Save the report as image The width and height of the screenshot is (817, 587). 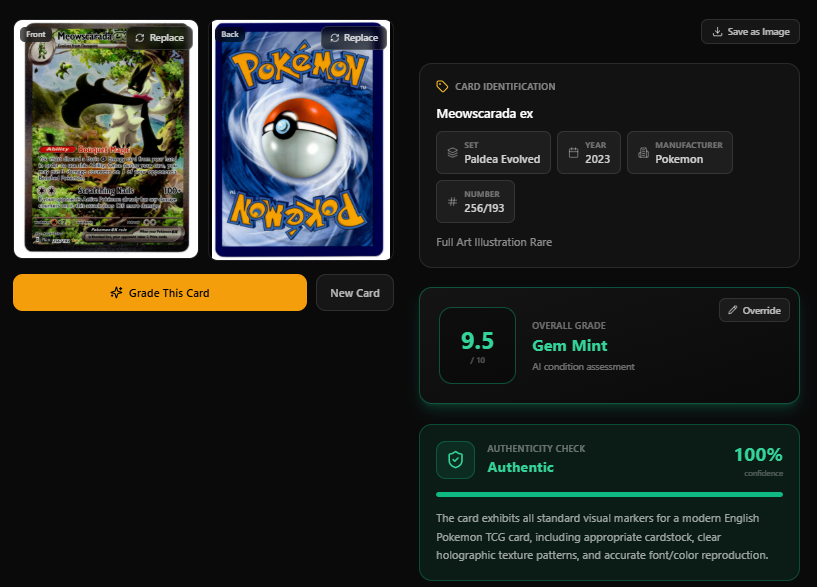pyautogui.click(x=750, y=32)
